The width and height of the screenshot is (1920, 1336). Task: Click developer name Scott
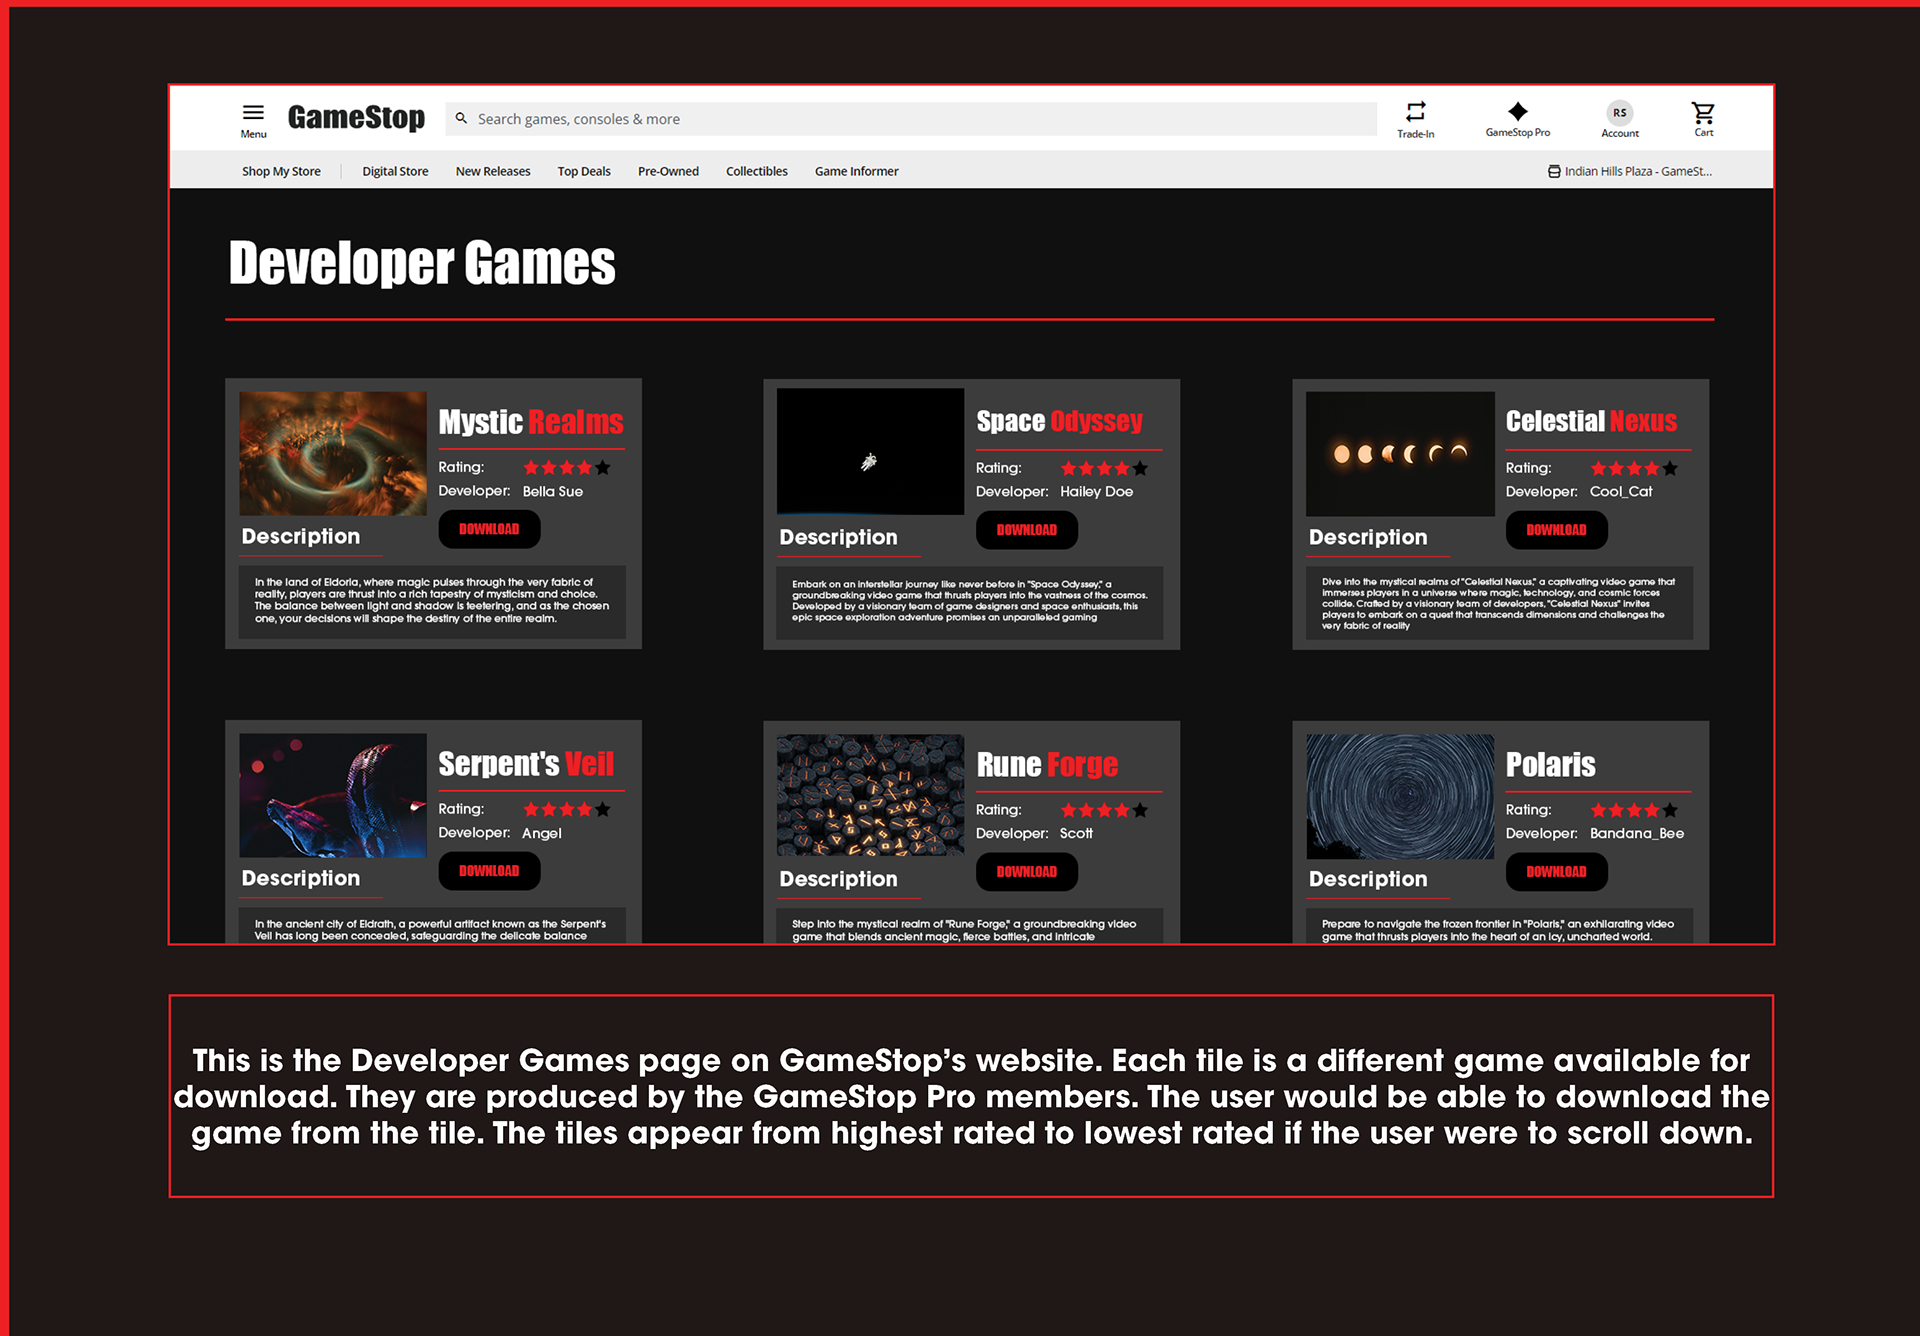1076,833
